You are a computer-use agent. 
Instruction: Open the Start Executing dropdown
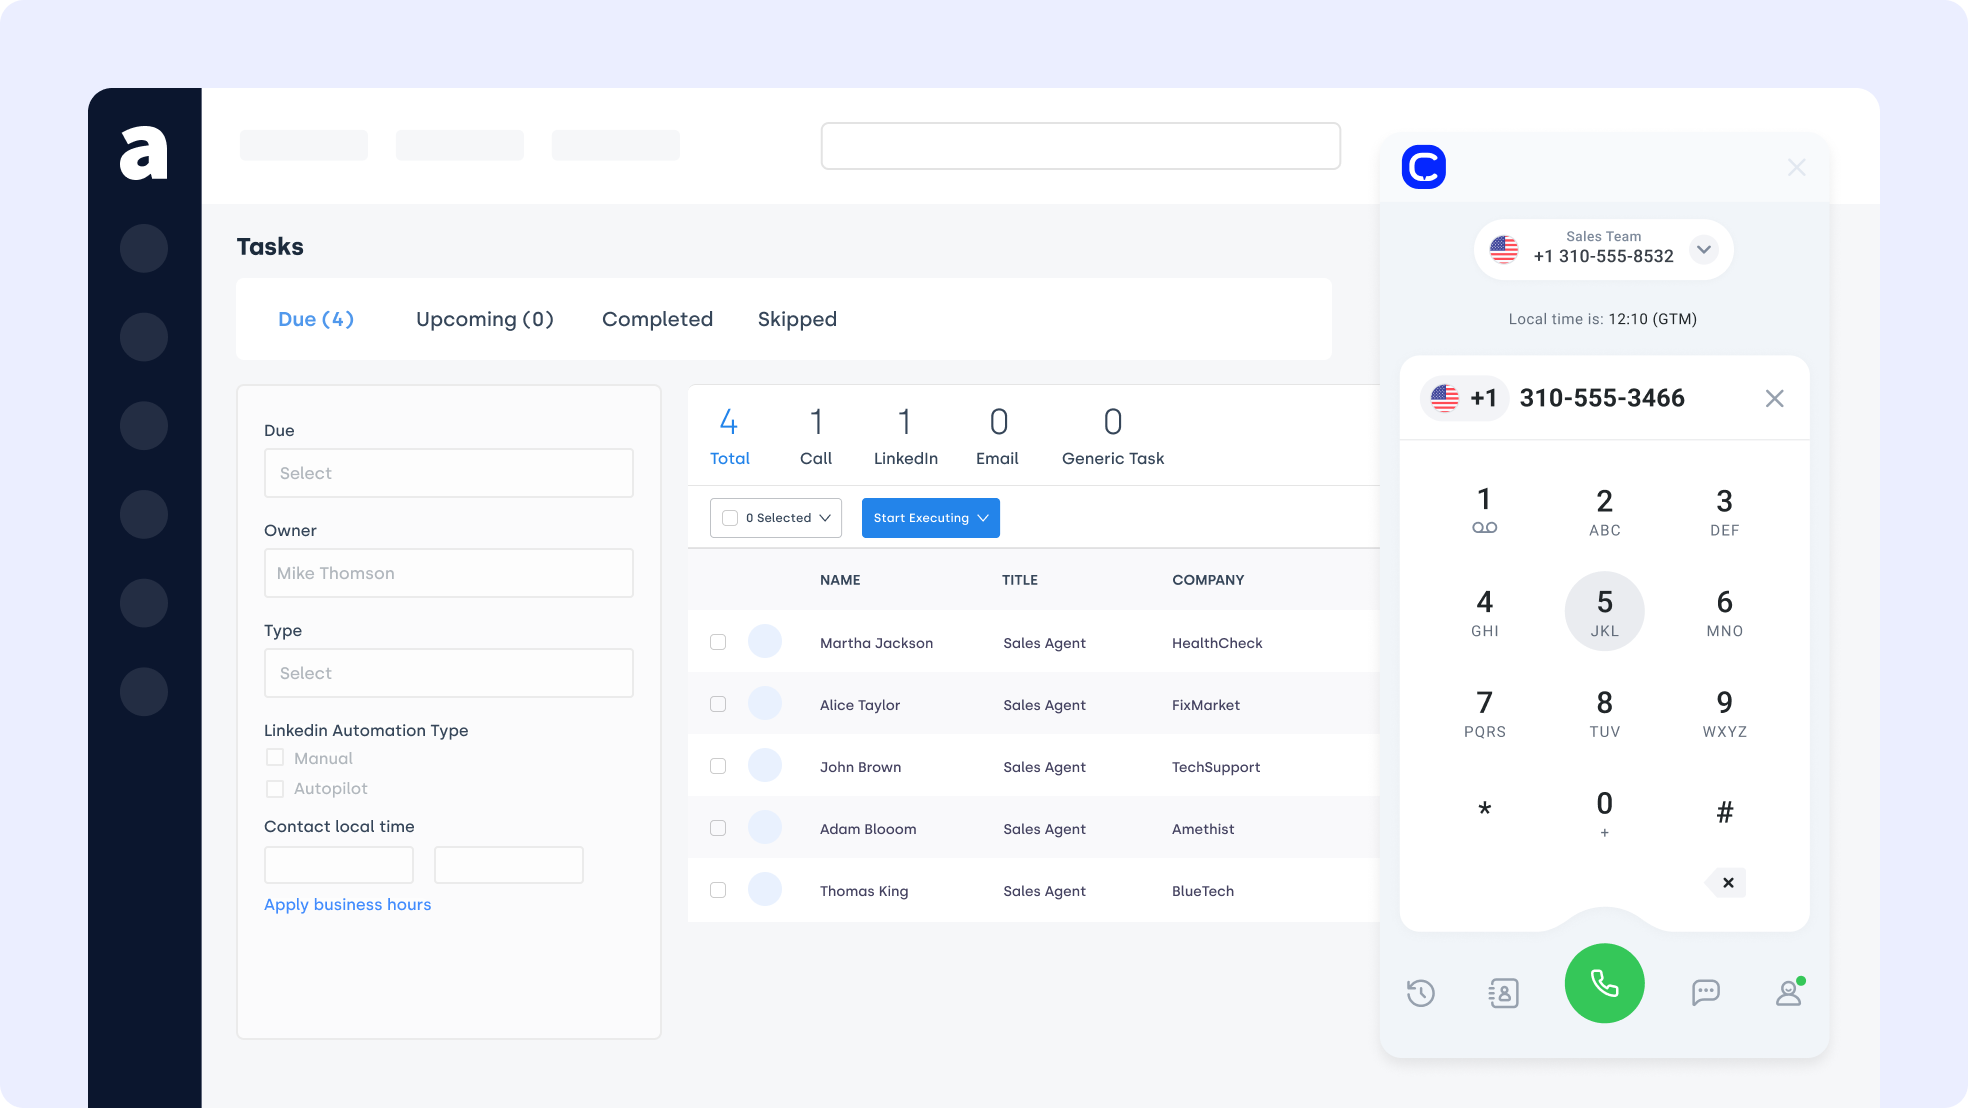930,518
